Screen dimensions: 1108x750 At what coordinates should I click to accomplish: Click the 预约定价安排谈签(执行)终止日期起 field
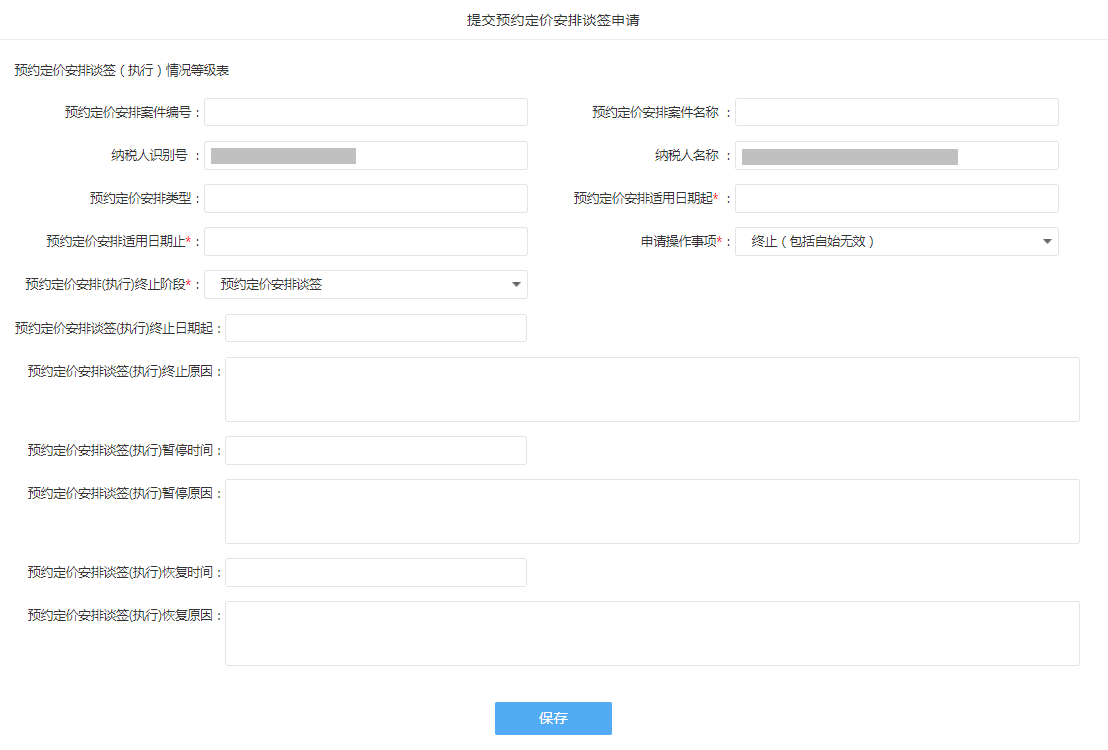(x=376, y=328)
